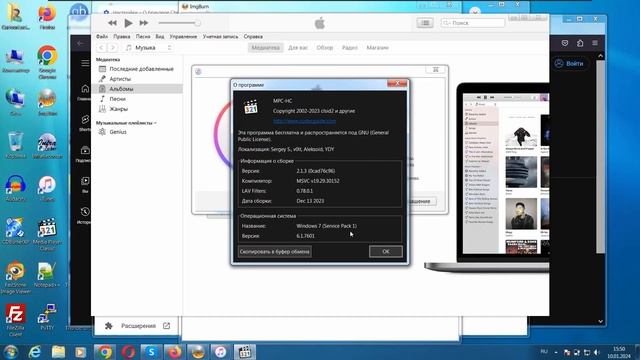640x360 pixels.
Task: Select Последние добавленные in sidebar
Action: [137, 69]
